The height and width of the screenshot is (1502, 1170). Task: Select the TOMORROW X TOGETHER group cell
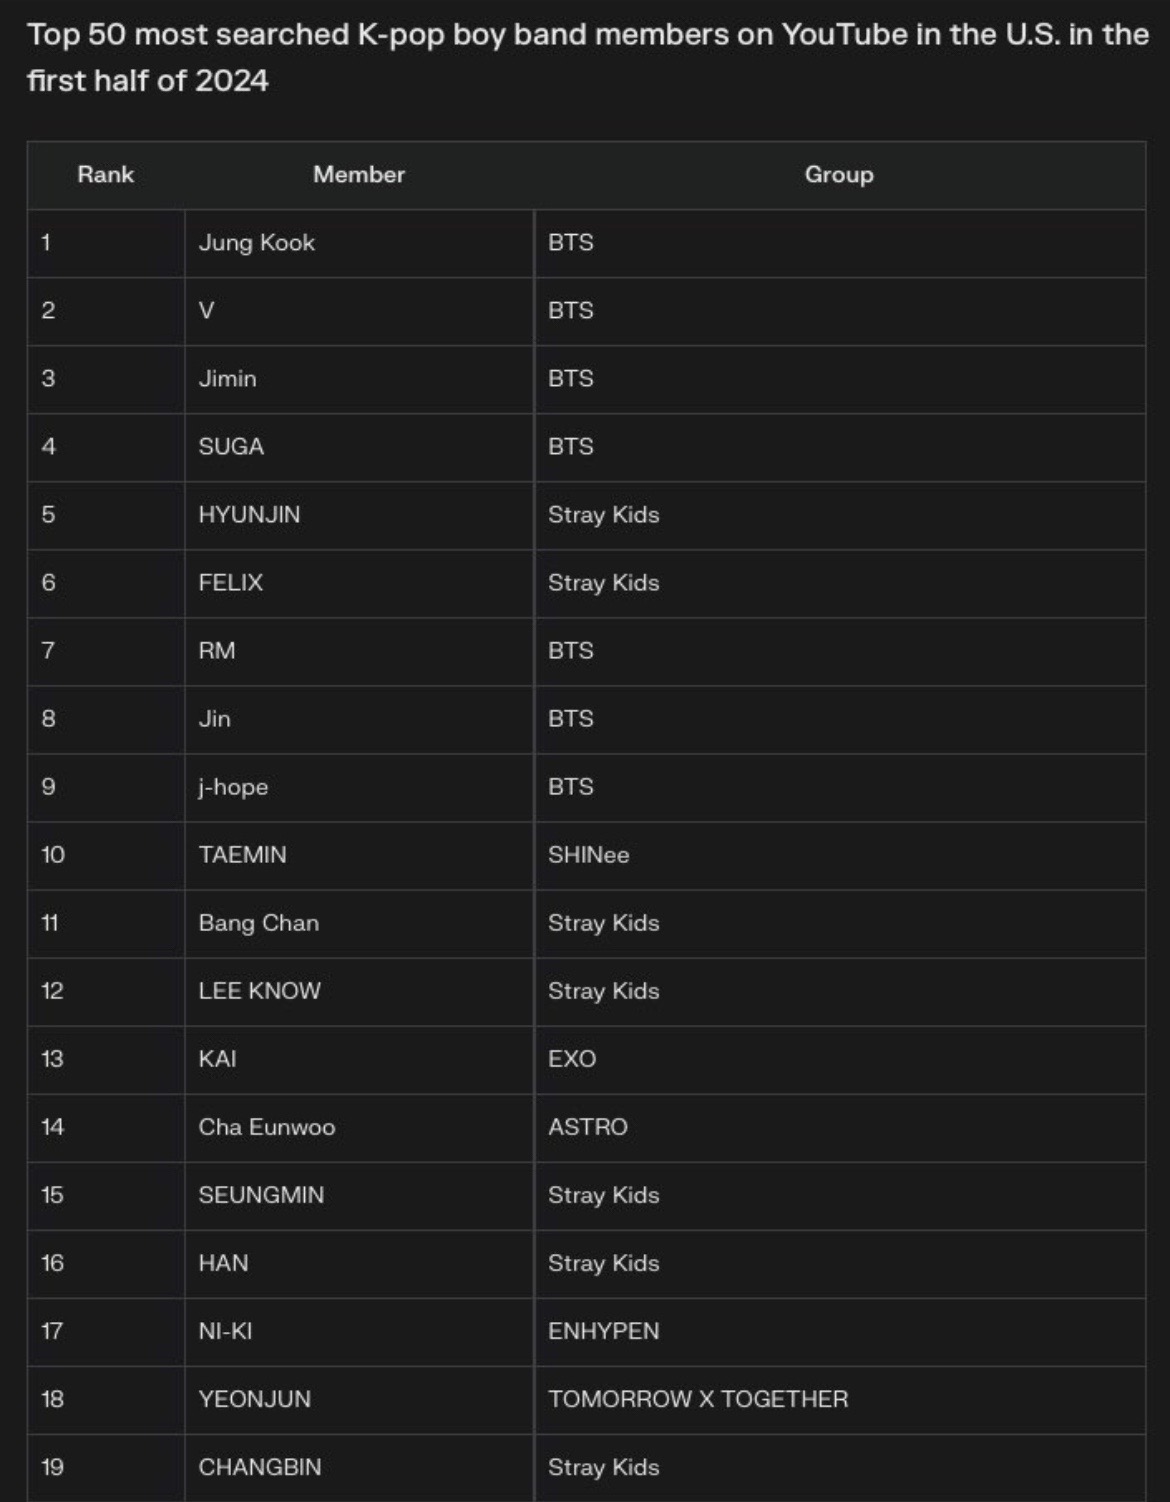coord(698,1399)
